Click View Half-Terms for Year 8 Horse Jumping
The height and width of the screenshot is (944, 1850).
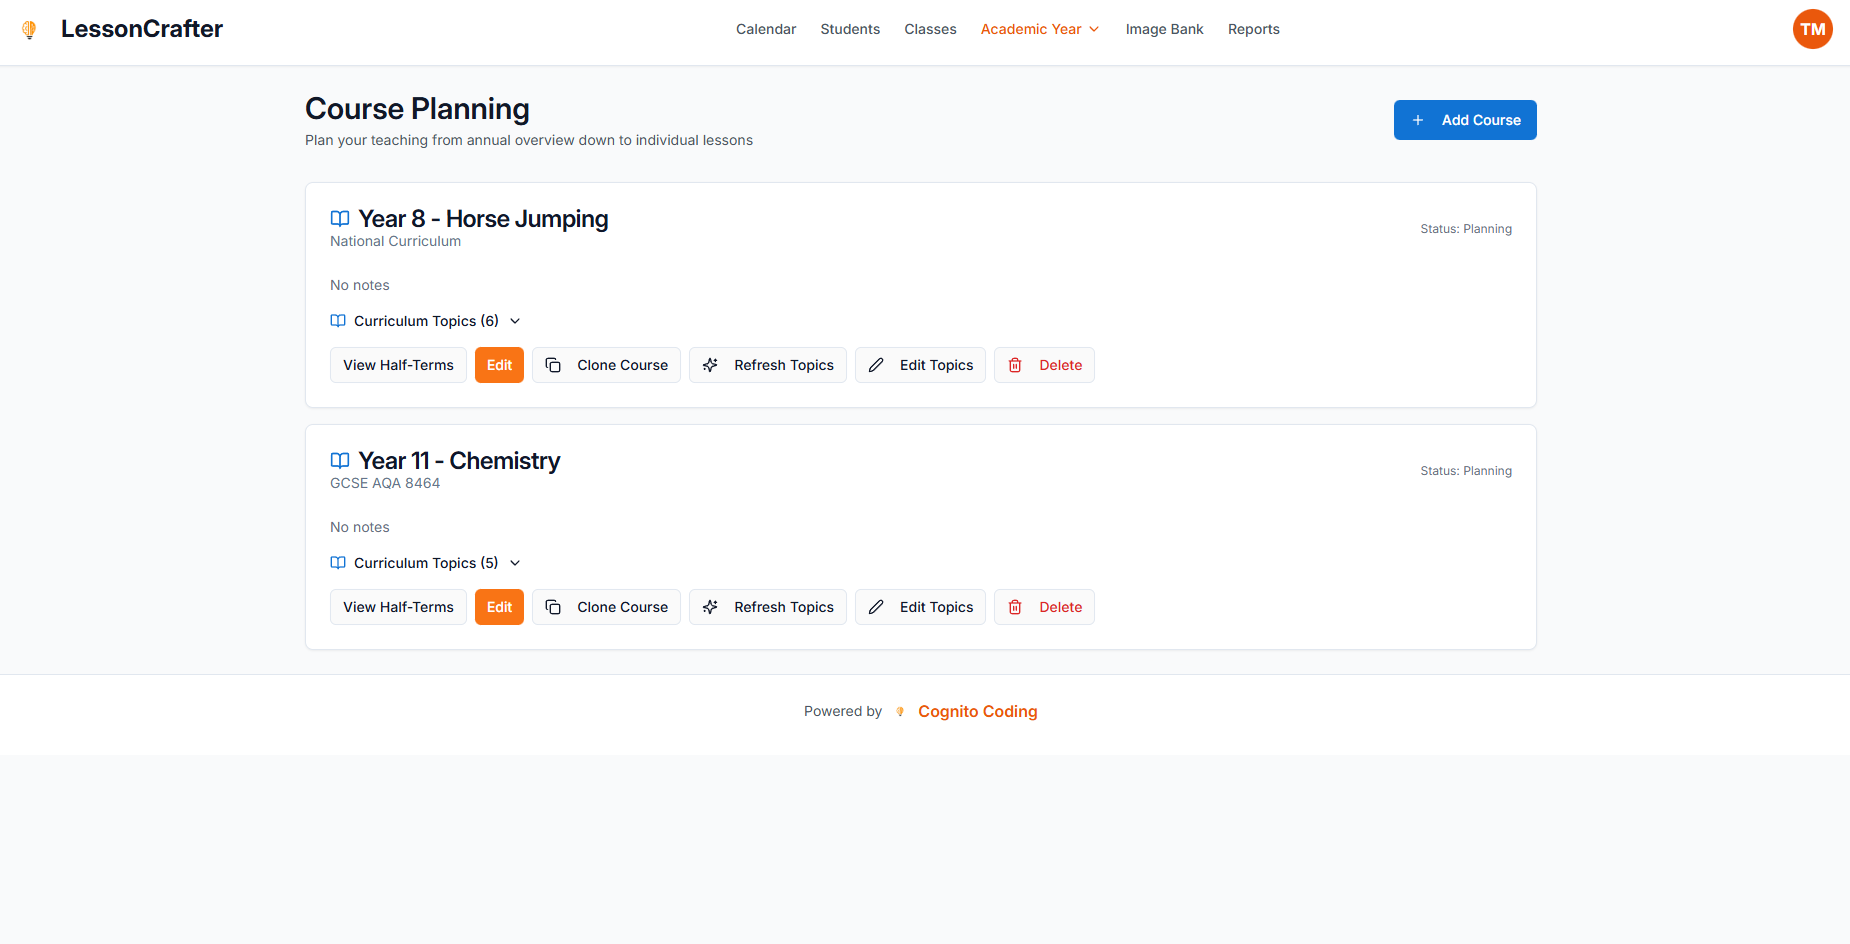tap(398, 365)
